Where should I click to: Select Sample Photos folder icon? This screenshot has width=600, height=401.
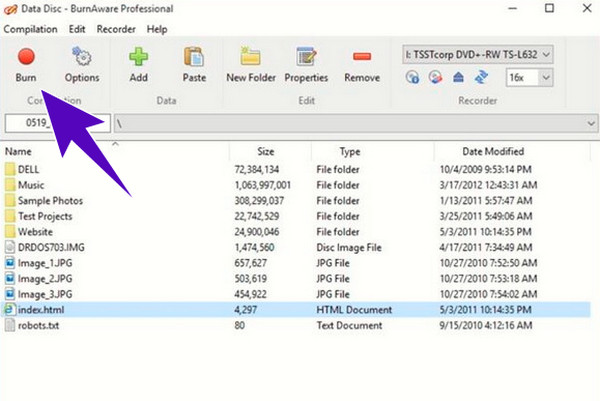click(x=10, y=200)
